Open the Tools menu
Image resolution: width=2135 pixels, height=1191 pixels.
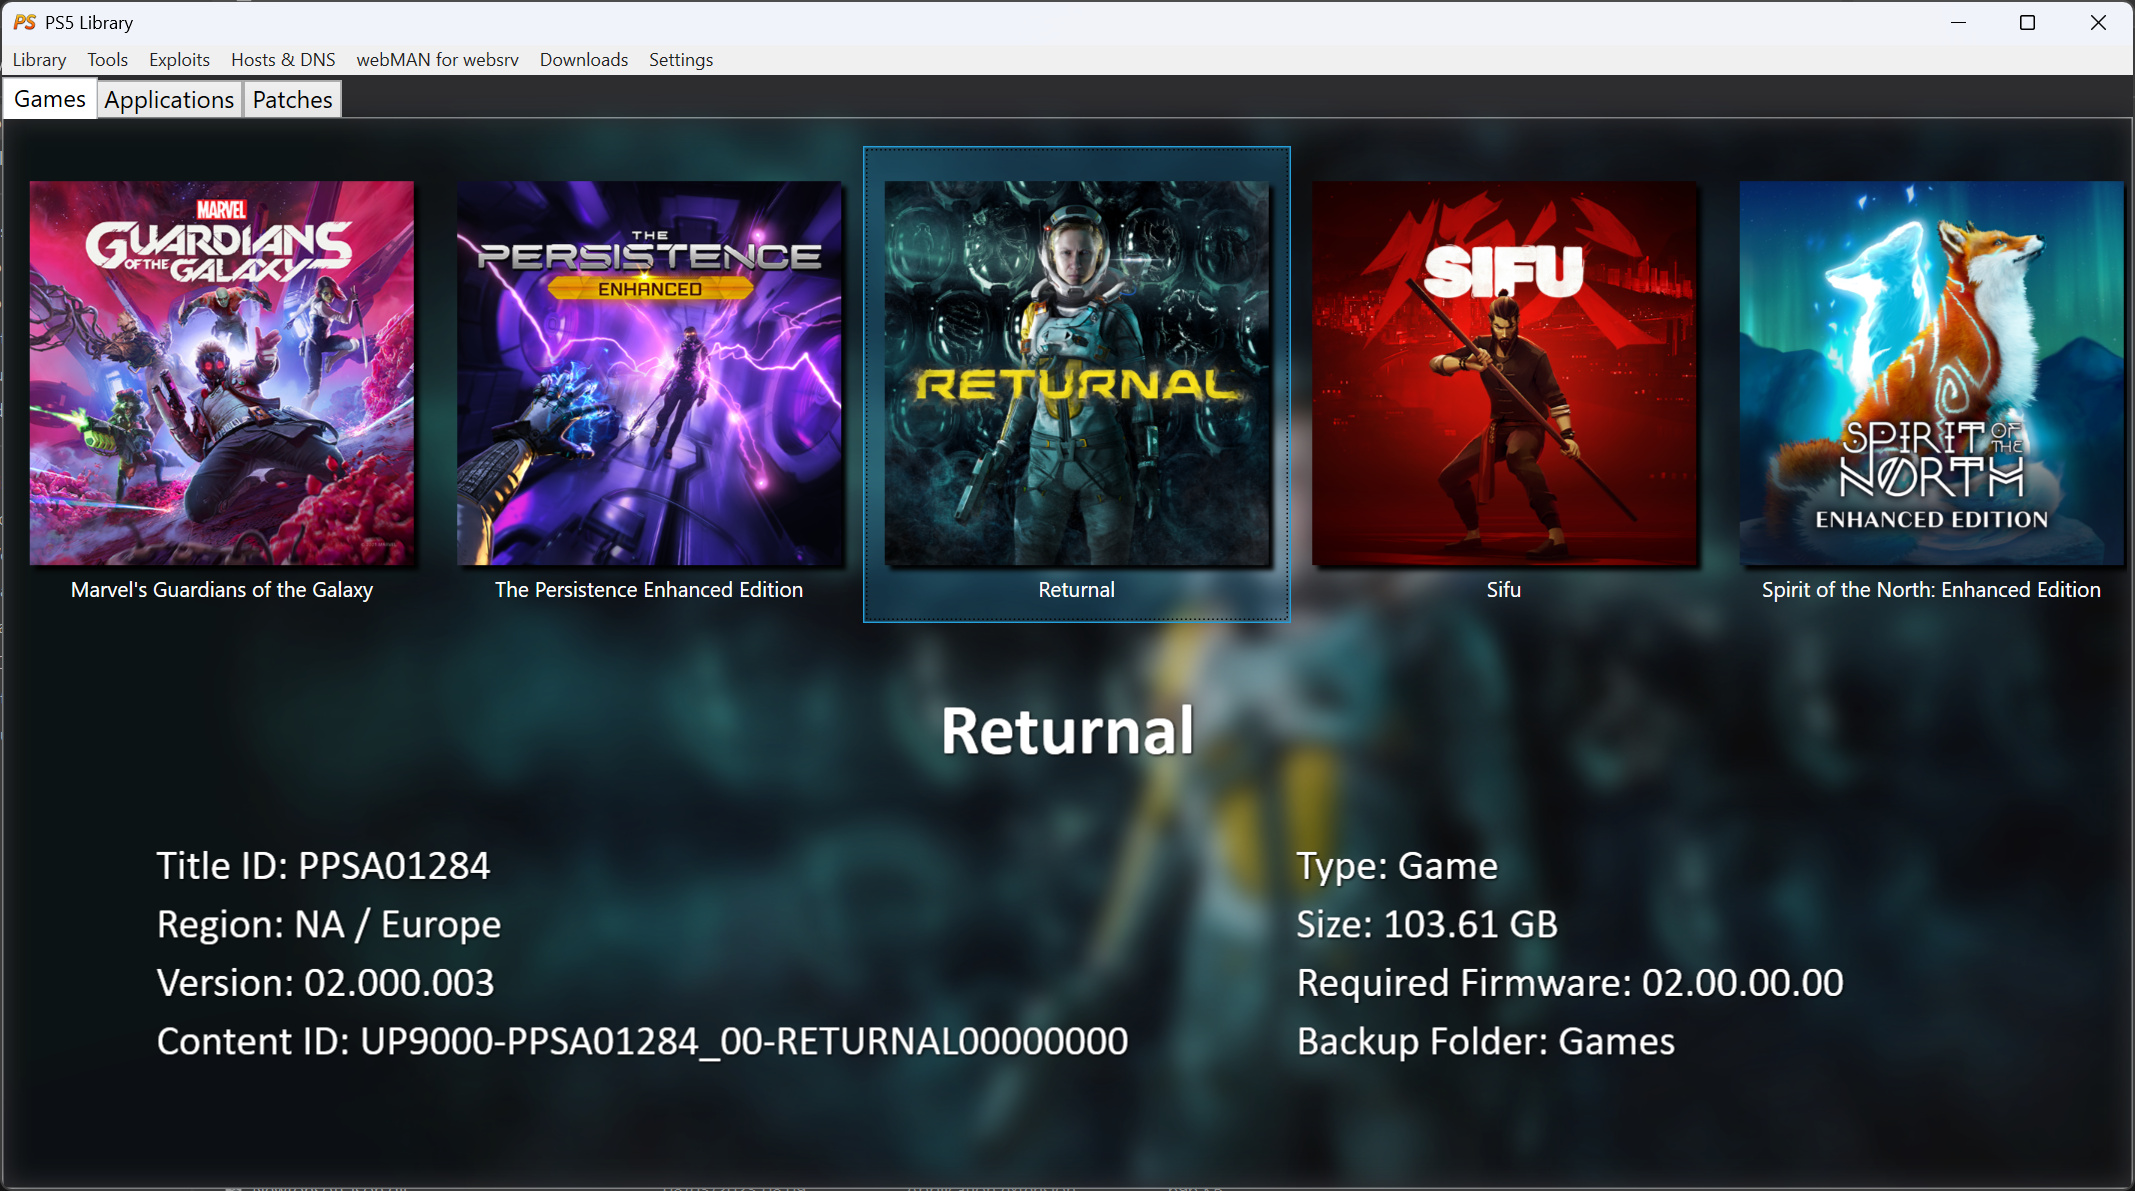[x=107, y=60]
